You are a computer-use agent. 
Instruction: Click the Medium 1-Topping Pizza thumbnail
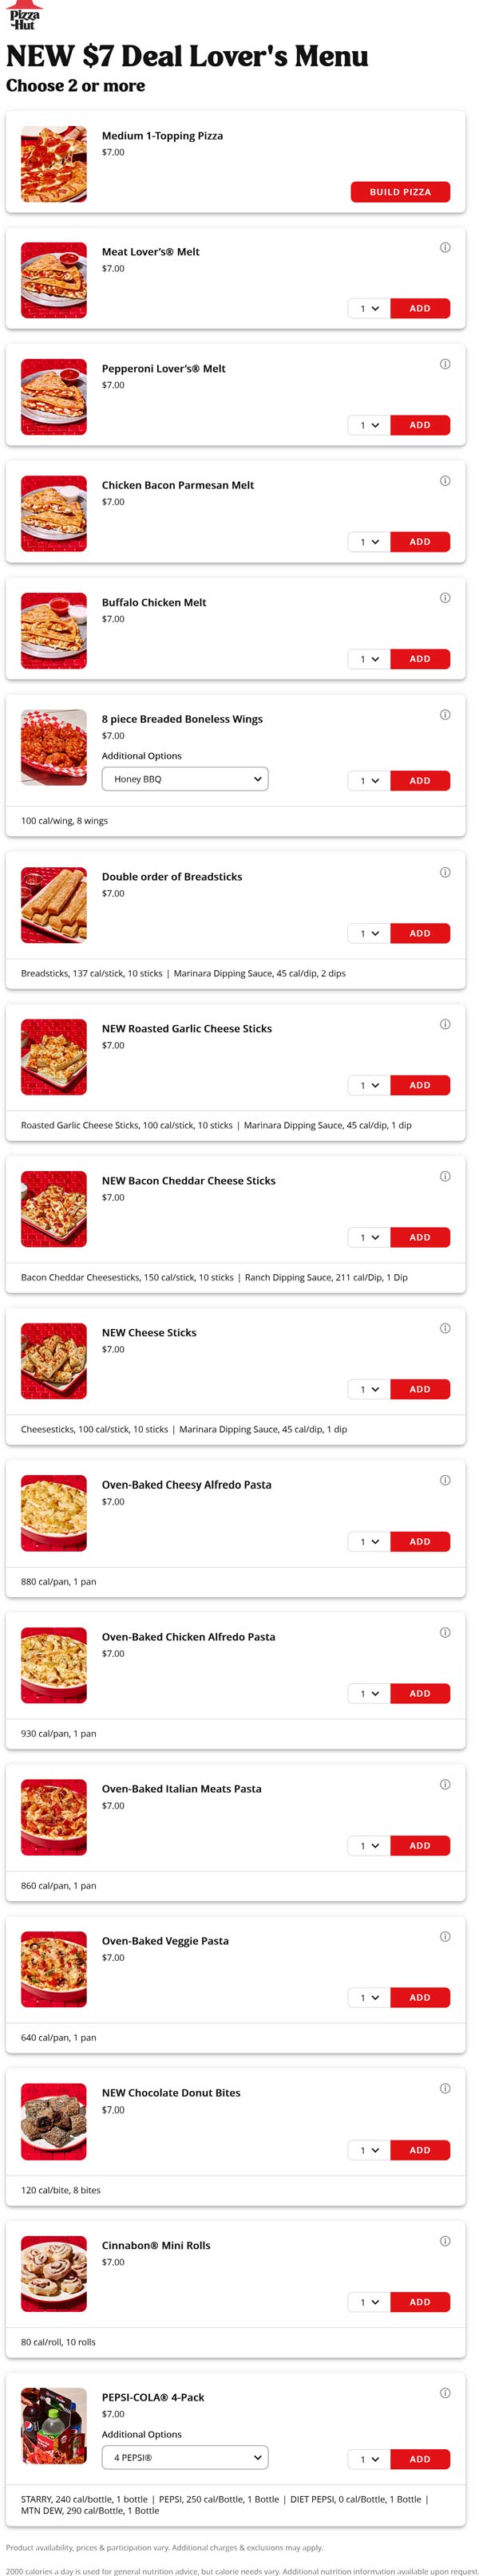click(x=54, y=164)
